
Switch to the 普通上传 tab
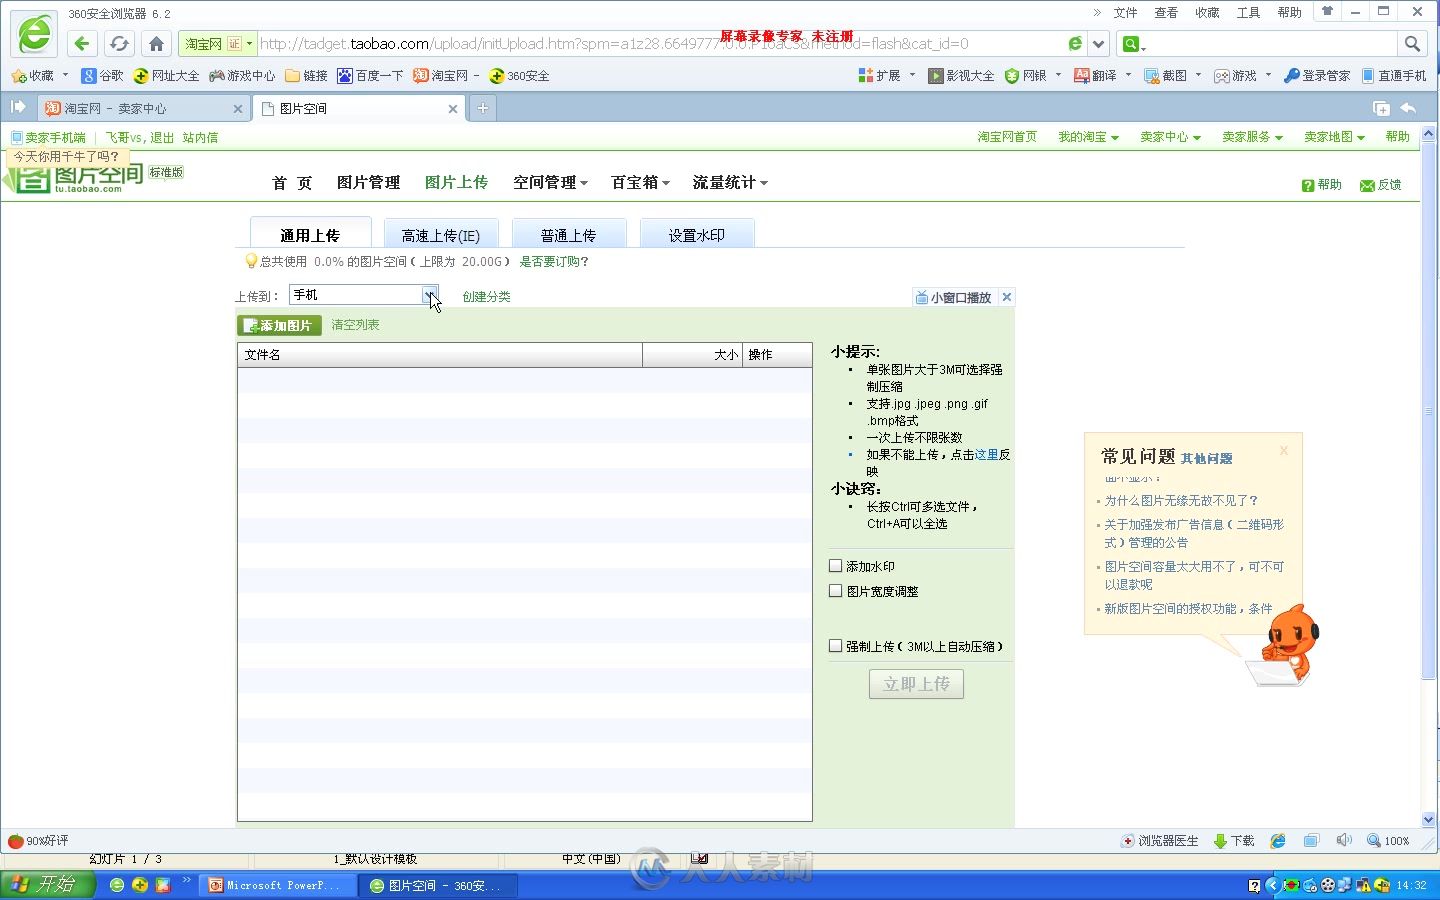[x=568, y=233]
